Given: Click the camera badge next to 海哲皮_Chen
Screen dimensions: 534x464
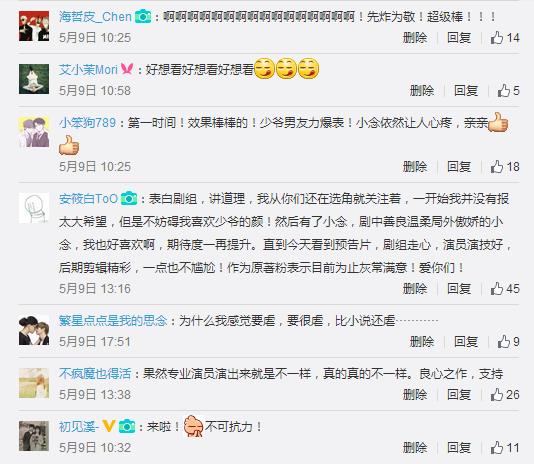Looking at the screenshot, I should point(143,17).
